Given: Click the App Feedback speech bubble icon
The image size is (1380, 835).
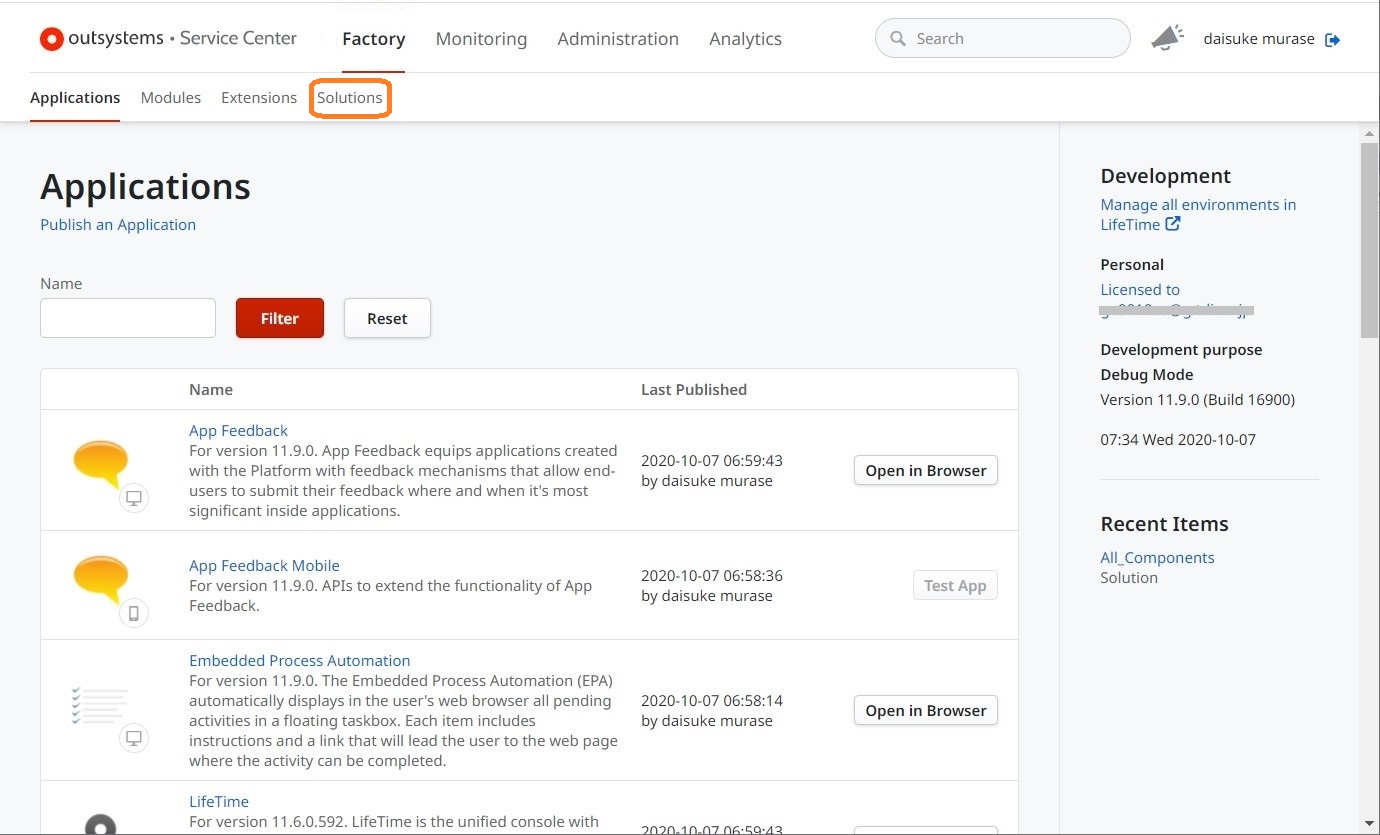Looking at the screenshot, I should (101, 464).
